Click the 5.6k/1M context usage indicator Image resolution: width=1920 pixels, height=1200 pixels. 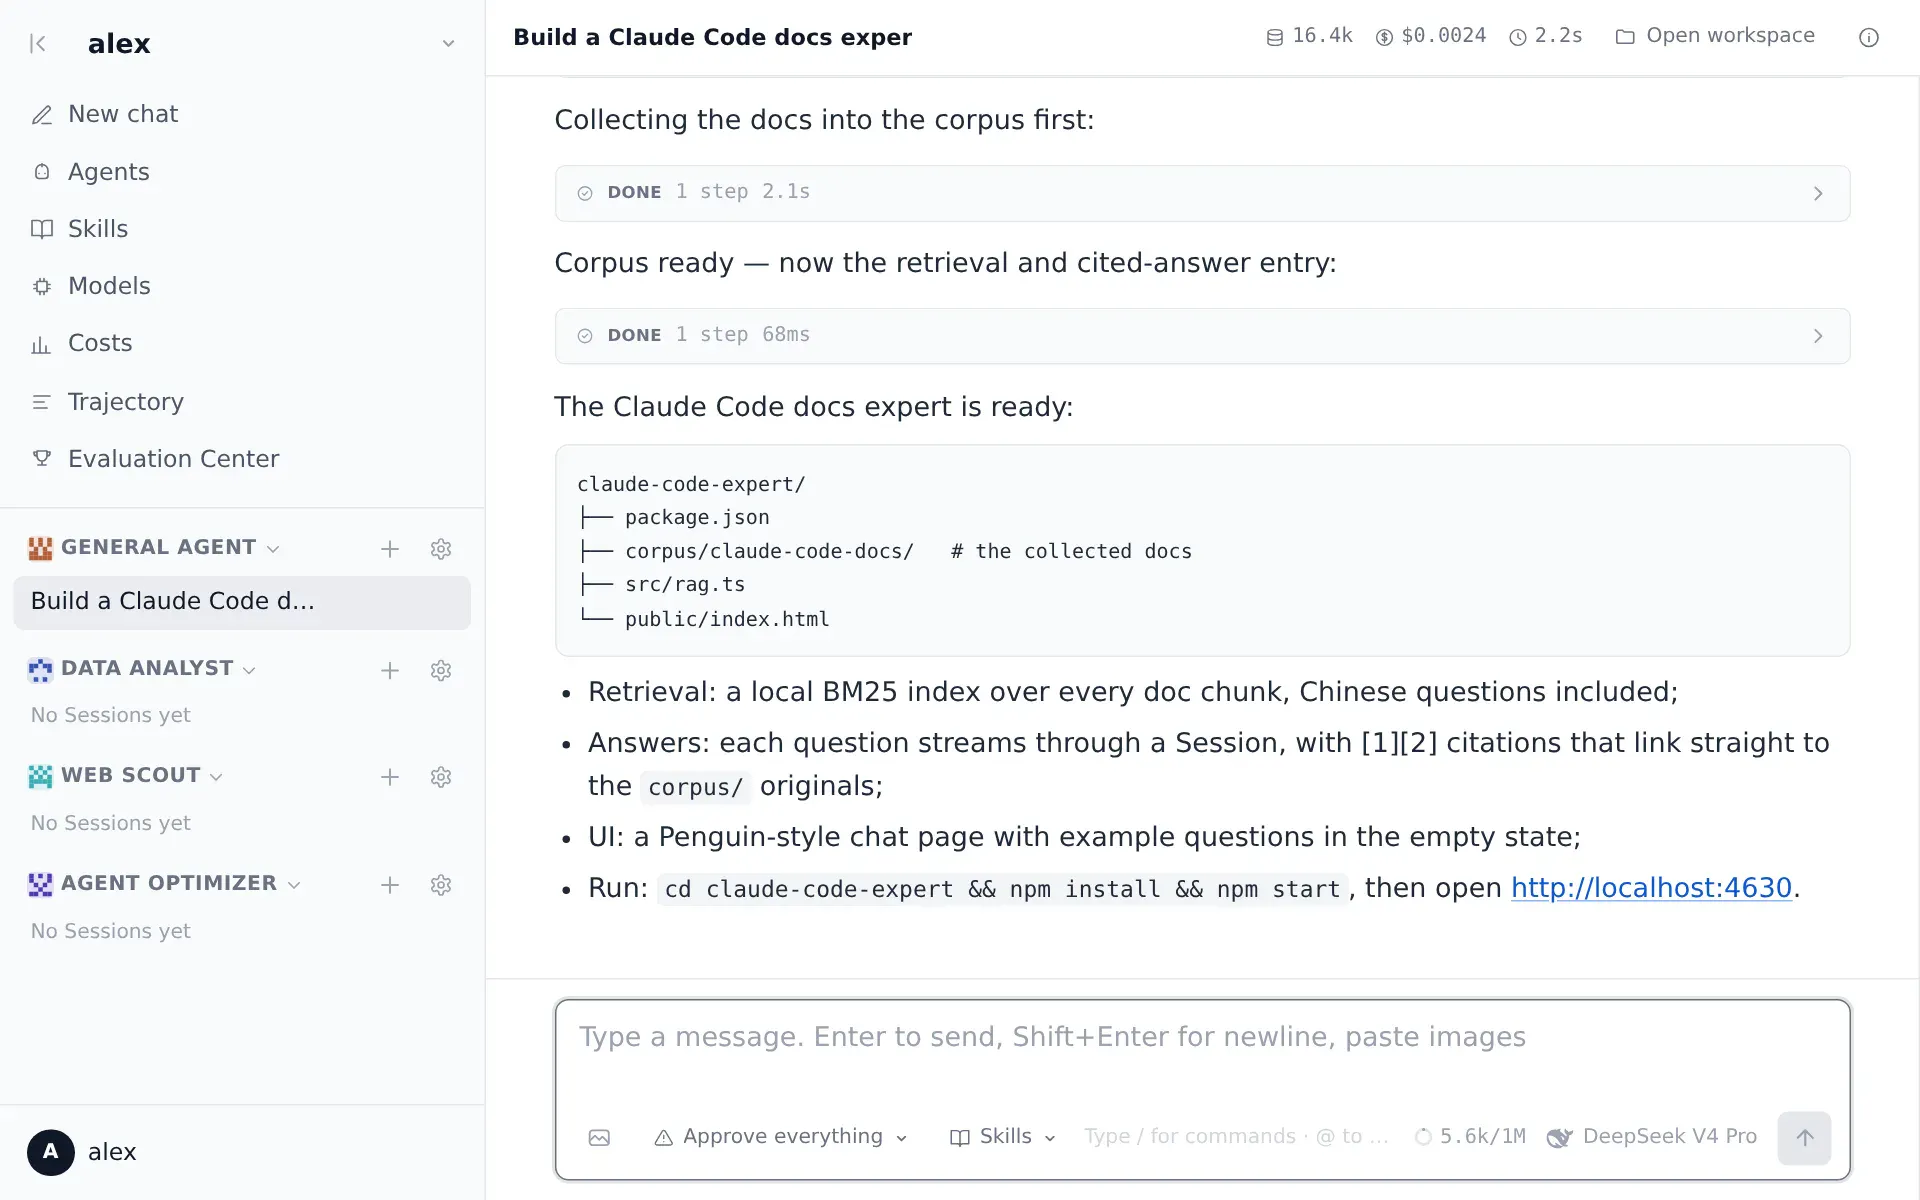1470,1137
